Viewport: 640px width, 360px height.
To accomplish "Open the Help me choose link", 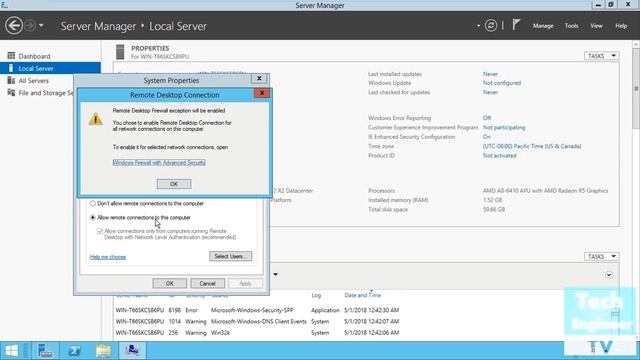I will [108, 257].
